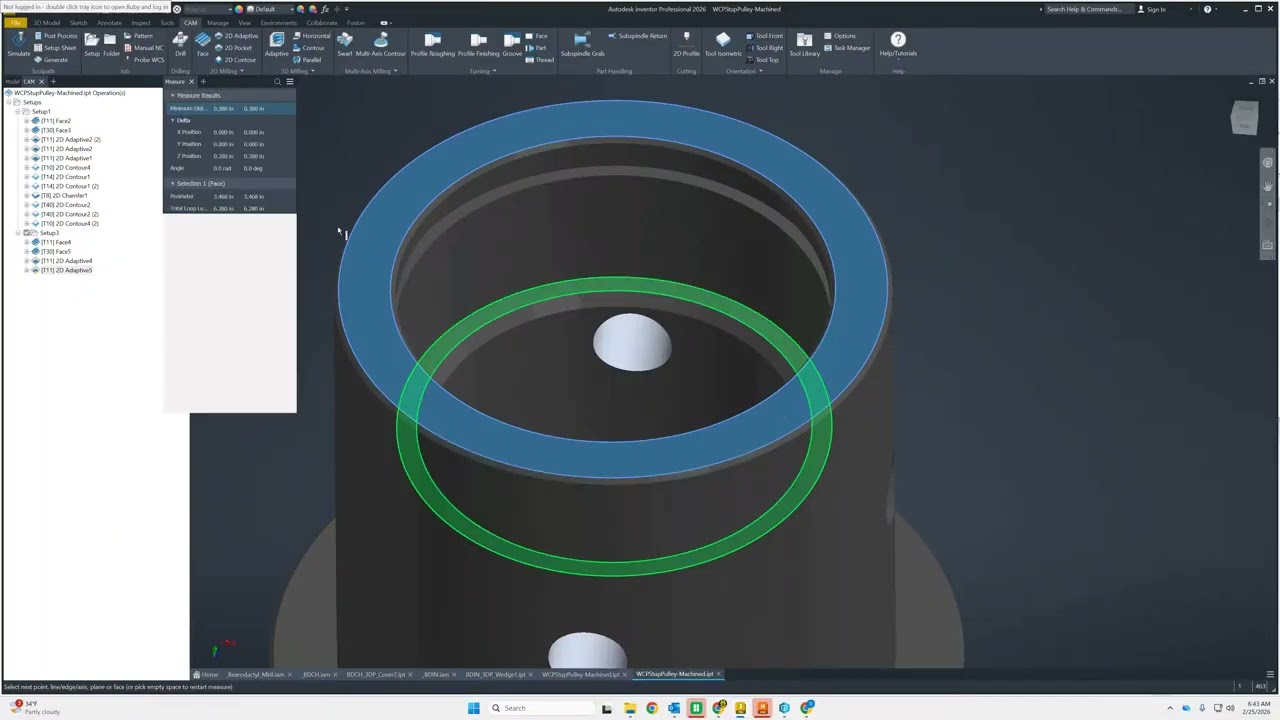Open the Tool Library
The height and width of the screenshot is (720, 1280).
click(x=804, y=43)
